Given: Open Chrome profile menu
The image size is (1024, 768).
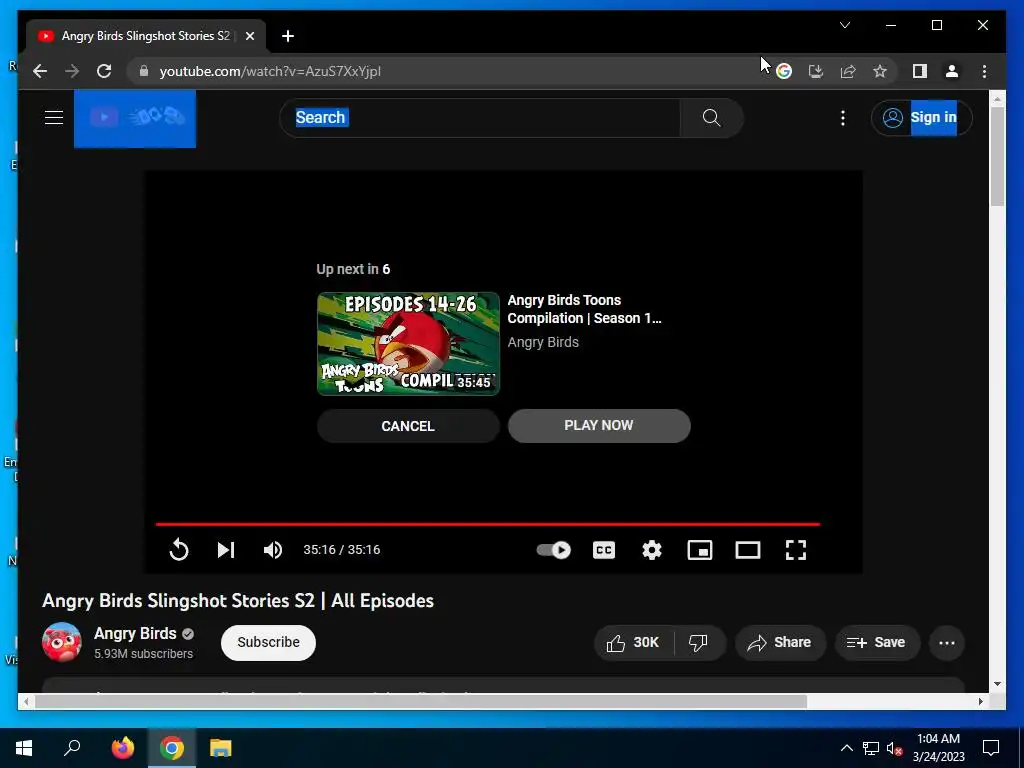Looking at the screenshot, I should (952, 71).
